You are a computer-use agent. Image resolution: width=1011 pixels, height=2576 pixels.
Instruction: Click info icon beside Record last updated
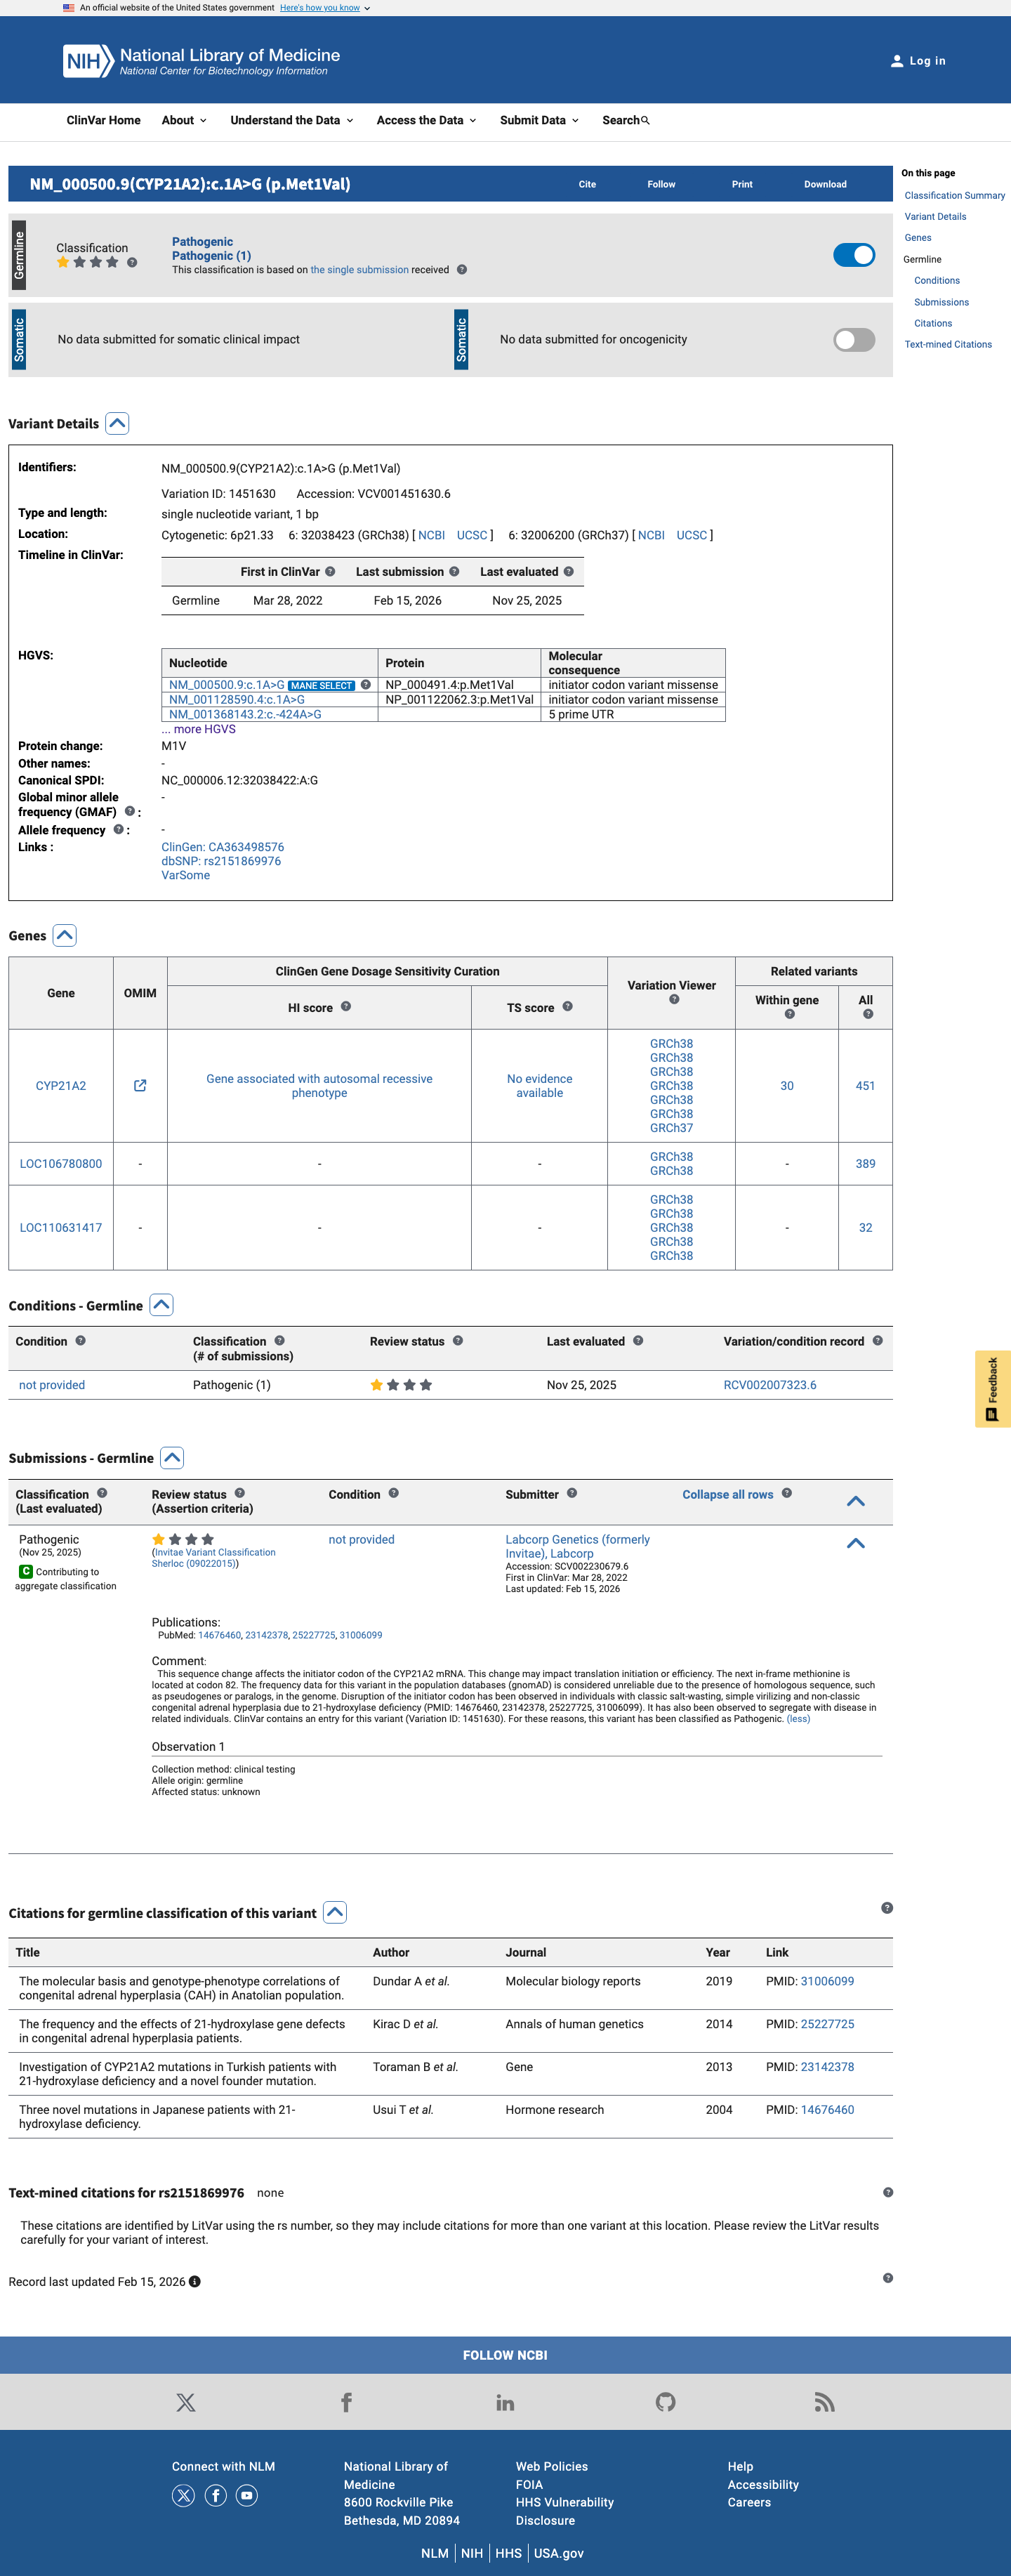click(x=195, y=2282)
